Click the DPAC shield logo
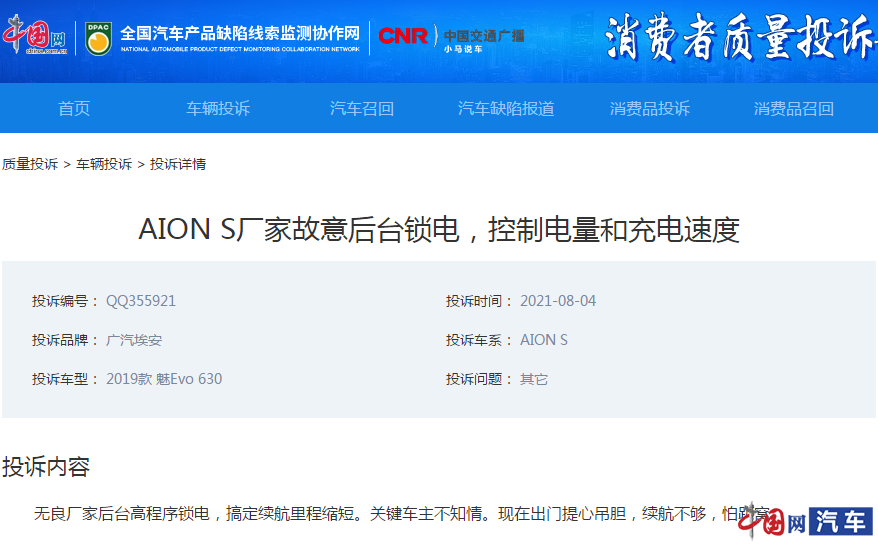This screenshot has height=549, width=878. point(98,38)
